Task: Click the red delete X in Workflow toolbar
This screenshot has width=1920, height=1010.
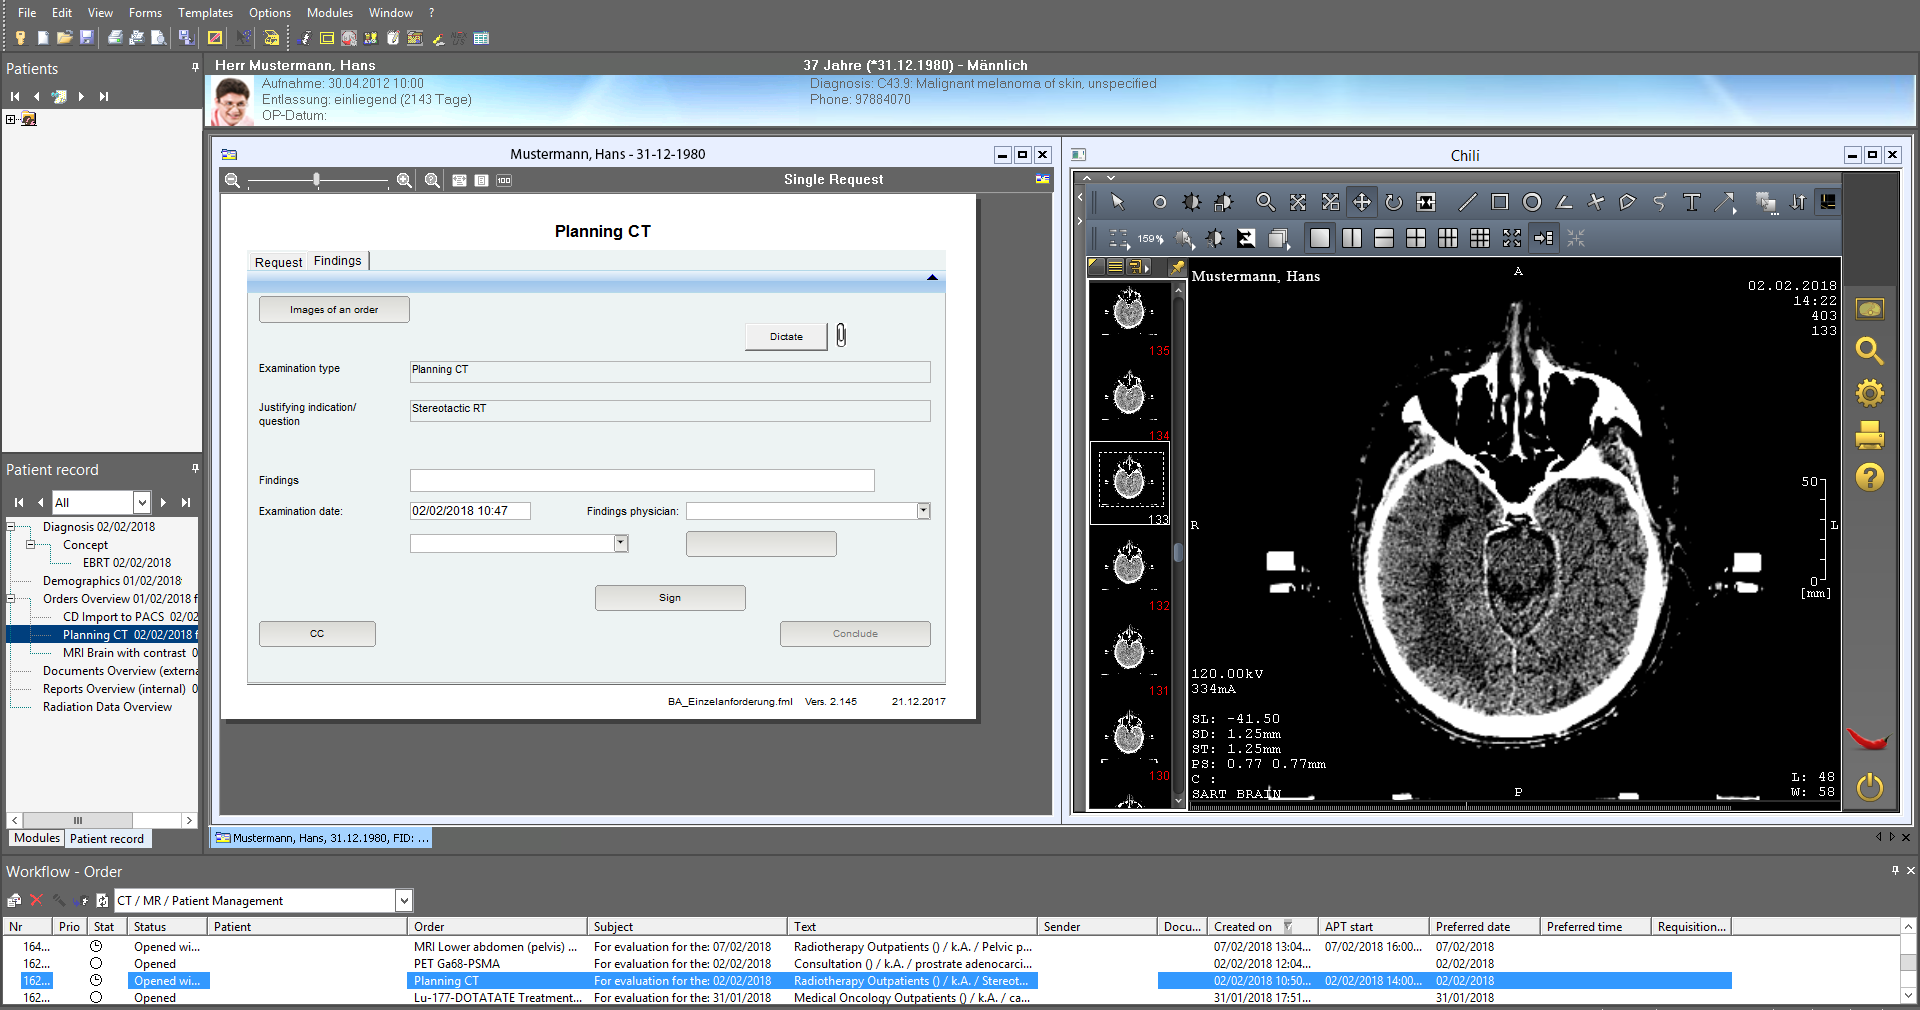Action: point(36,900)
